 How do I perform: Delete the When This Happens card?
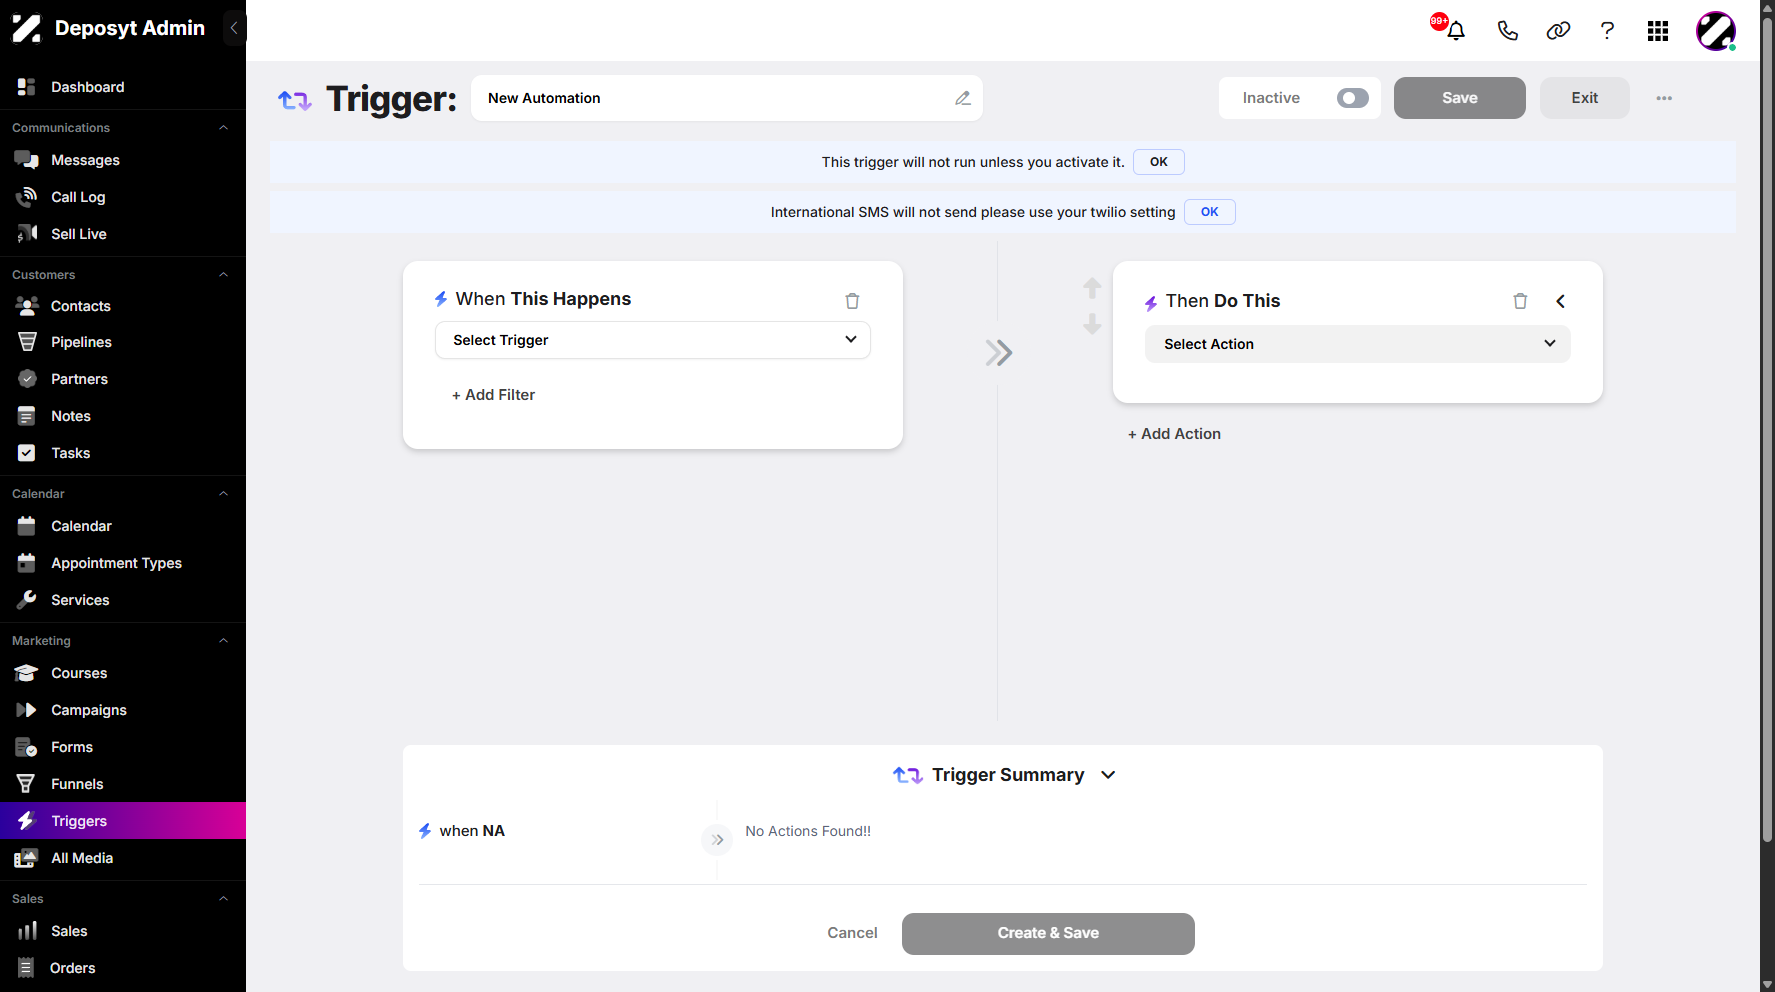852,301
